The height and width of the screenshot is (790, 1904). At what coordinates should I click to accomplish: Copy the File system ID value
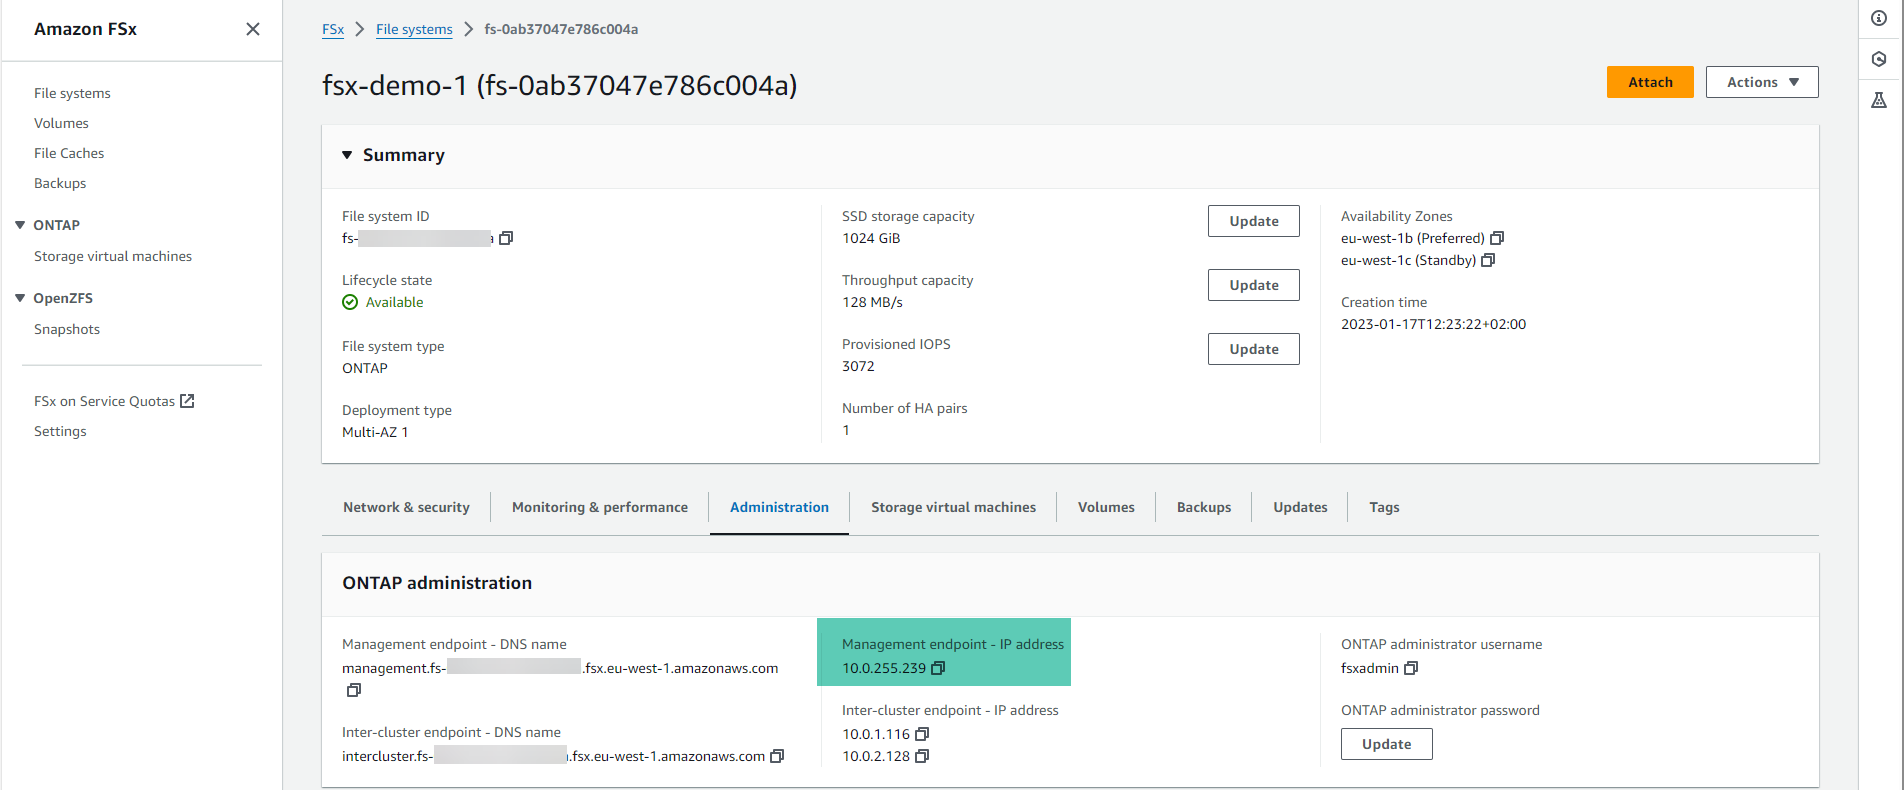506,238
